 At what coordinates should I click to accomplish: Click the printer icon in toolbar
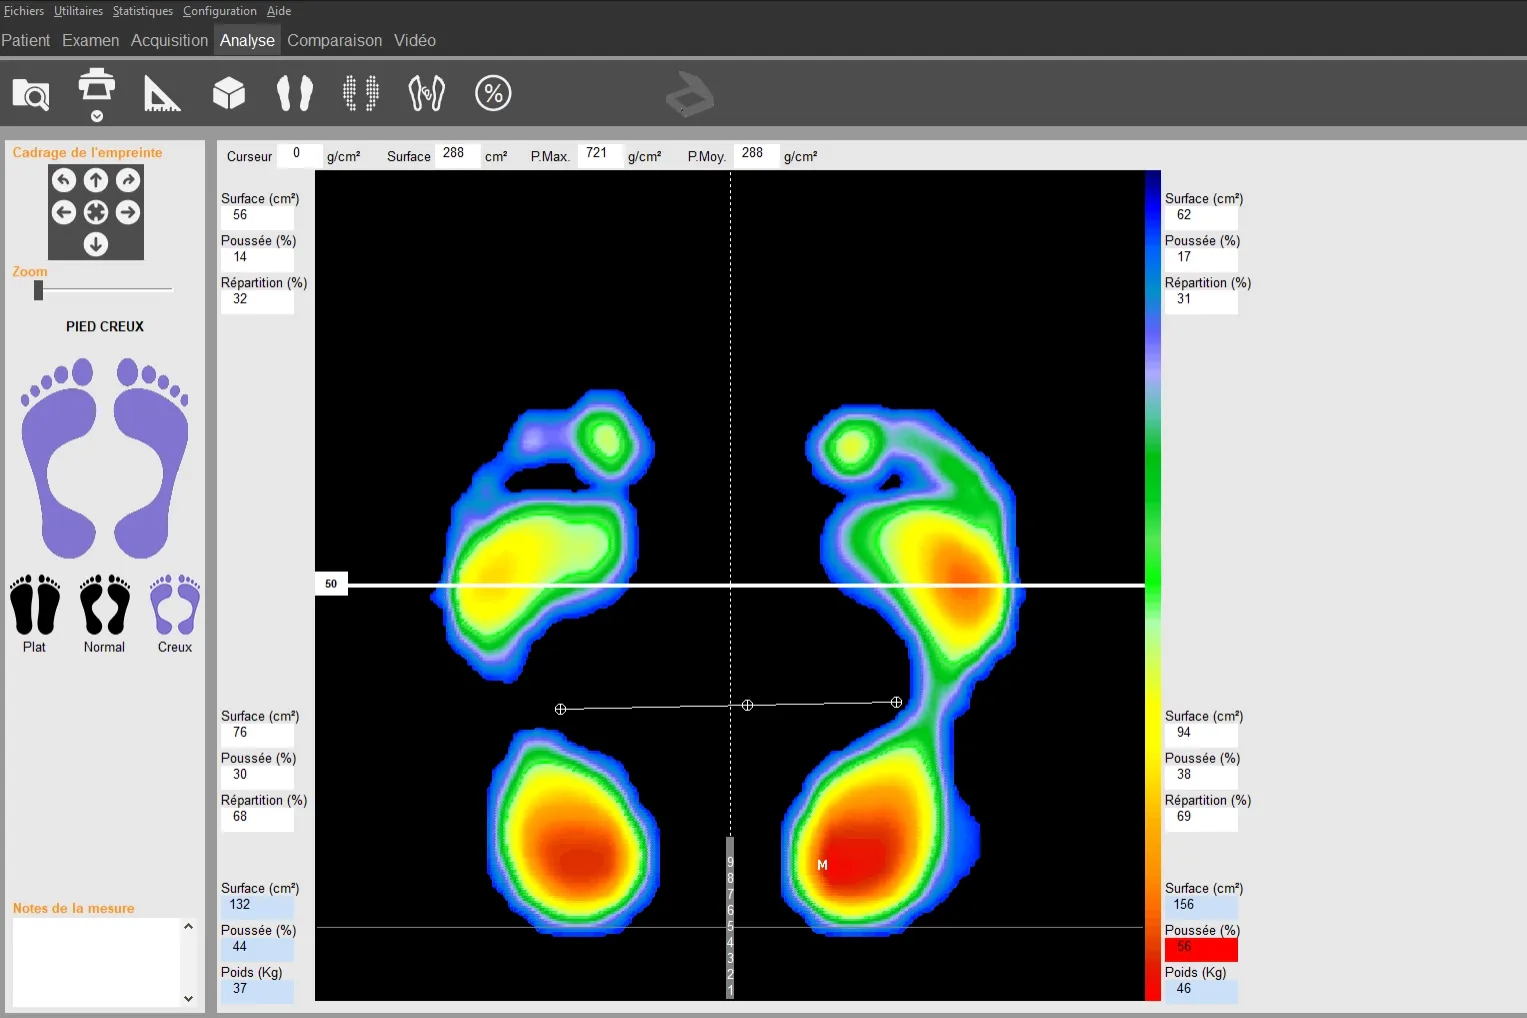[x=96, y=86]
